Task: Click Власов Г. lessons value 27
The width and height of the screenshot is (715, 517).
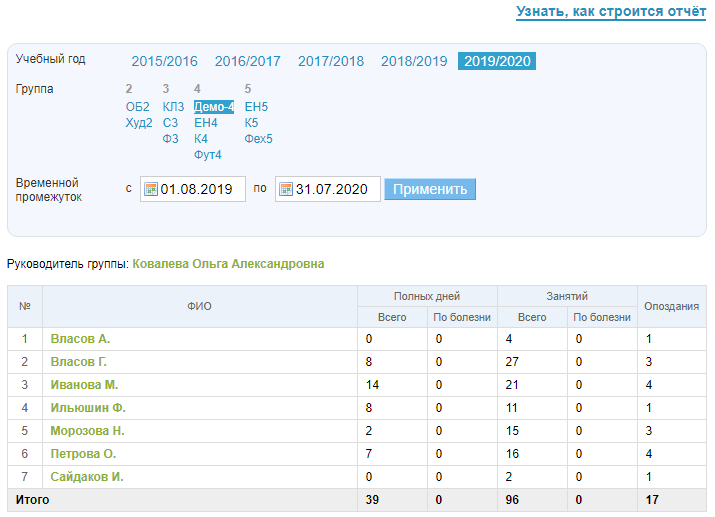Action: tap(512, 362)
